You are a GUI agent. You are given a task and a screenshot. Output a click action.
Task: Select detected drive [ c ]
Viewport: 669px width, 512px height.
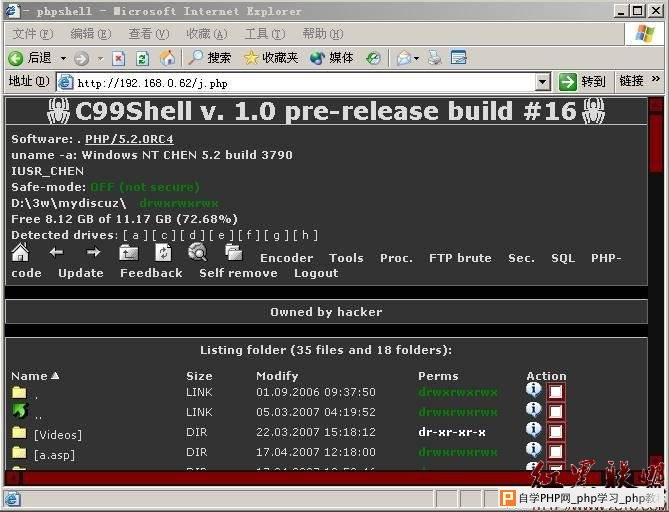[x=164, y=235]
